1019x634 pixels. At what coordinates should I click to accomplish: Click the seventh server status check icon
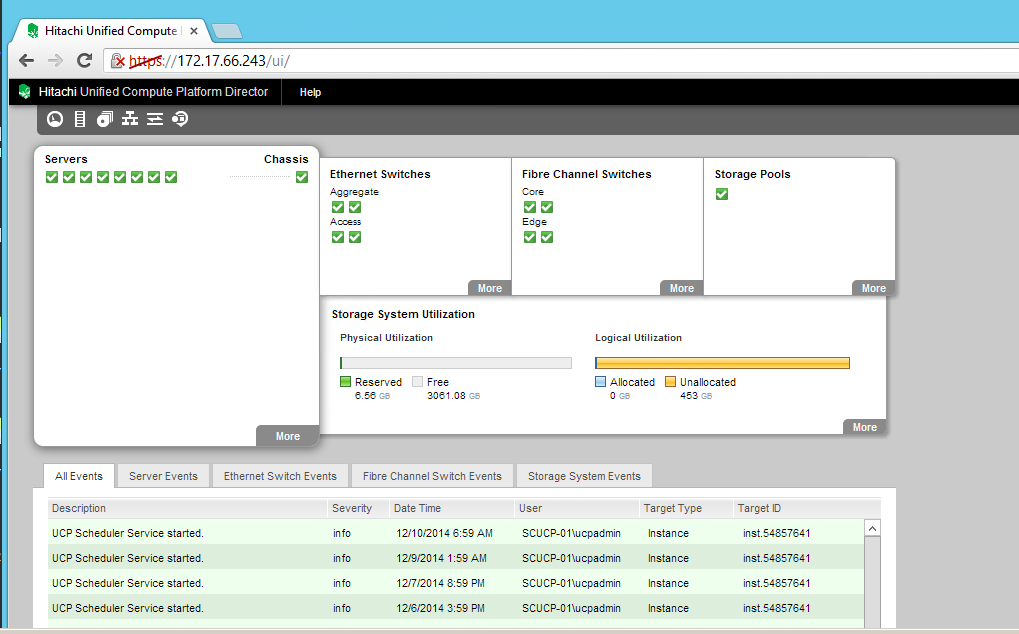pyautogui.click(x=153, y=177)
